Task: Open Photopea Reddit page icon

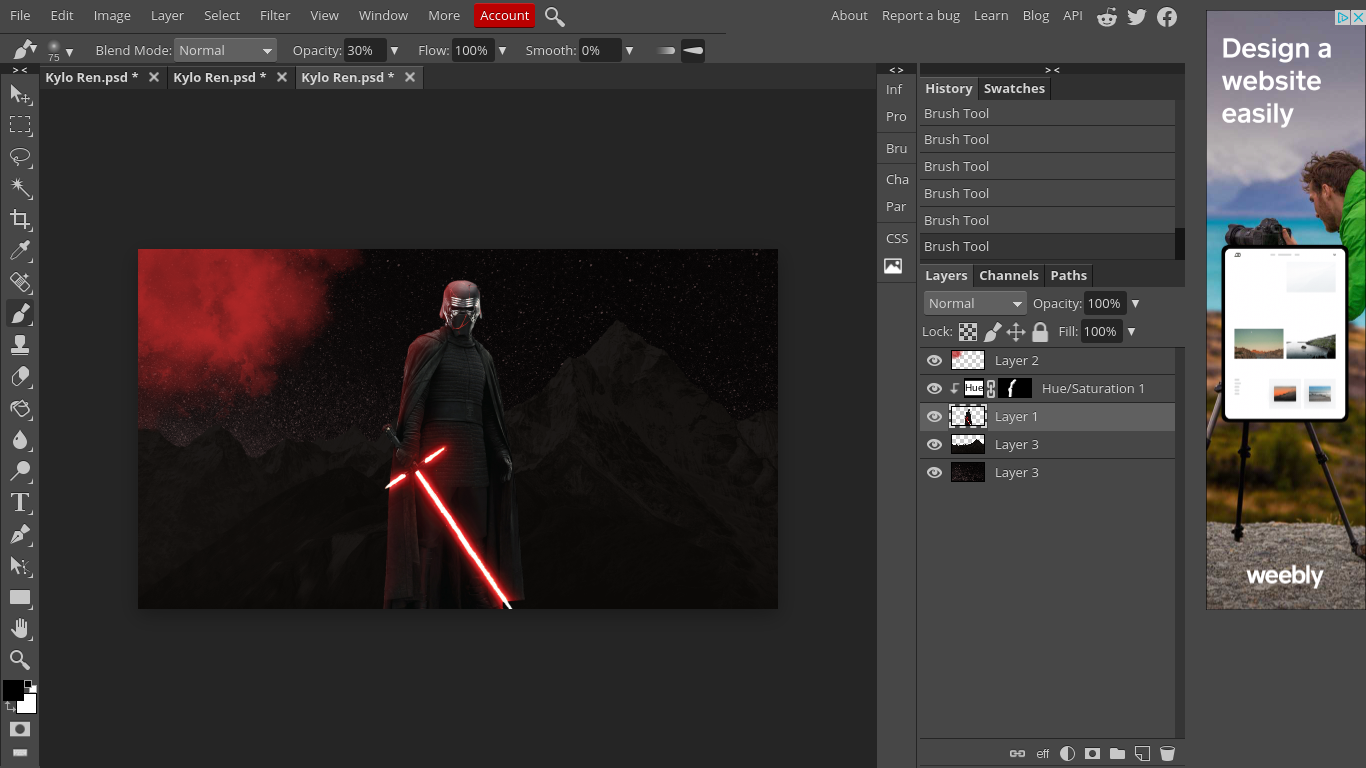Action: pos(1106,16)
